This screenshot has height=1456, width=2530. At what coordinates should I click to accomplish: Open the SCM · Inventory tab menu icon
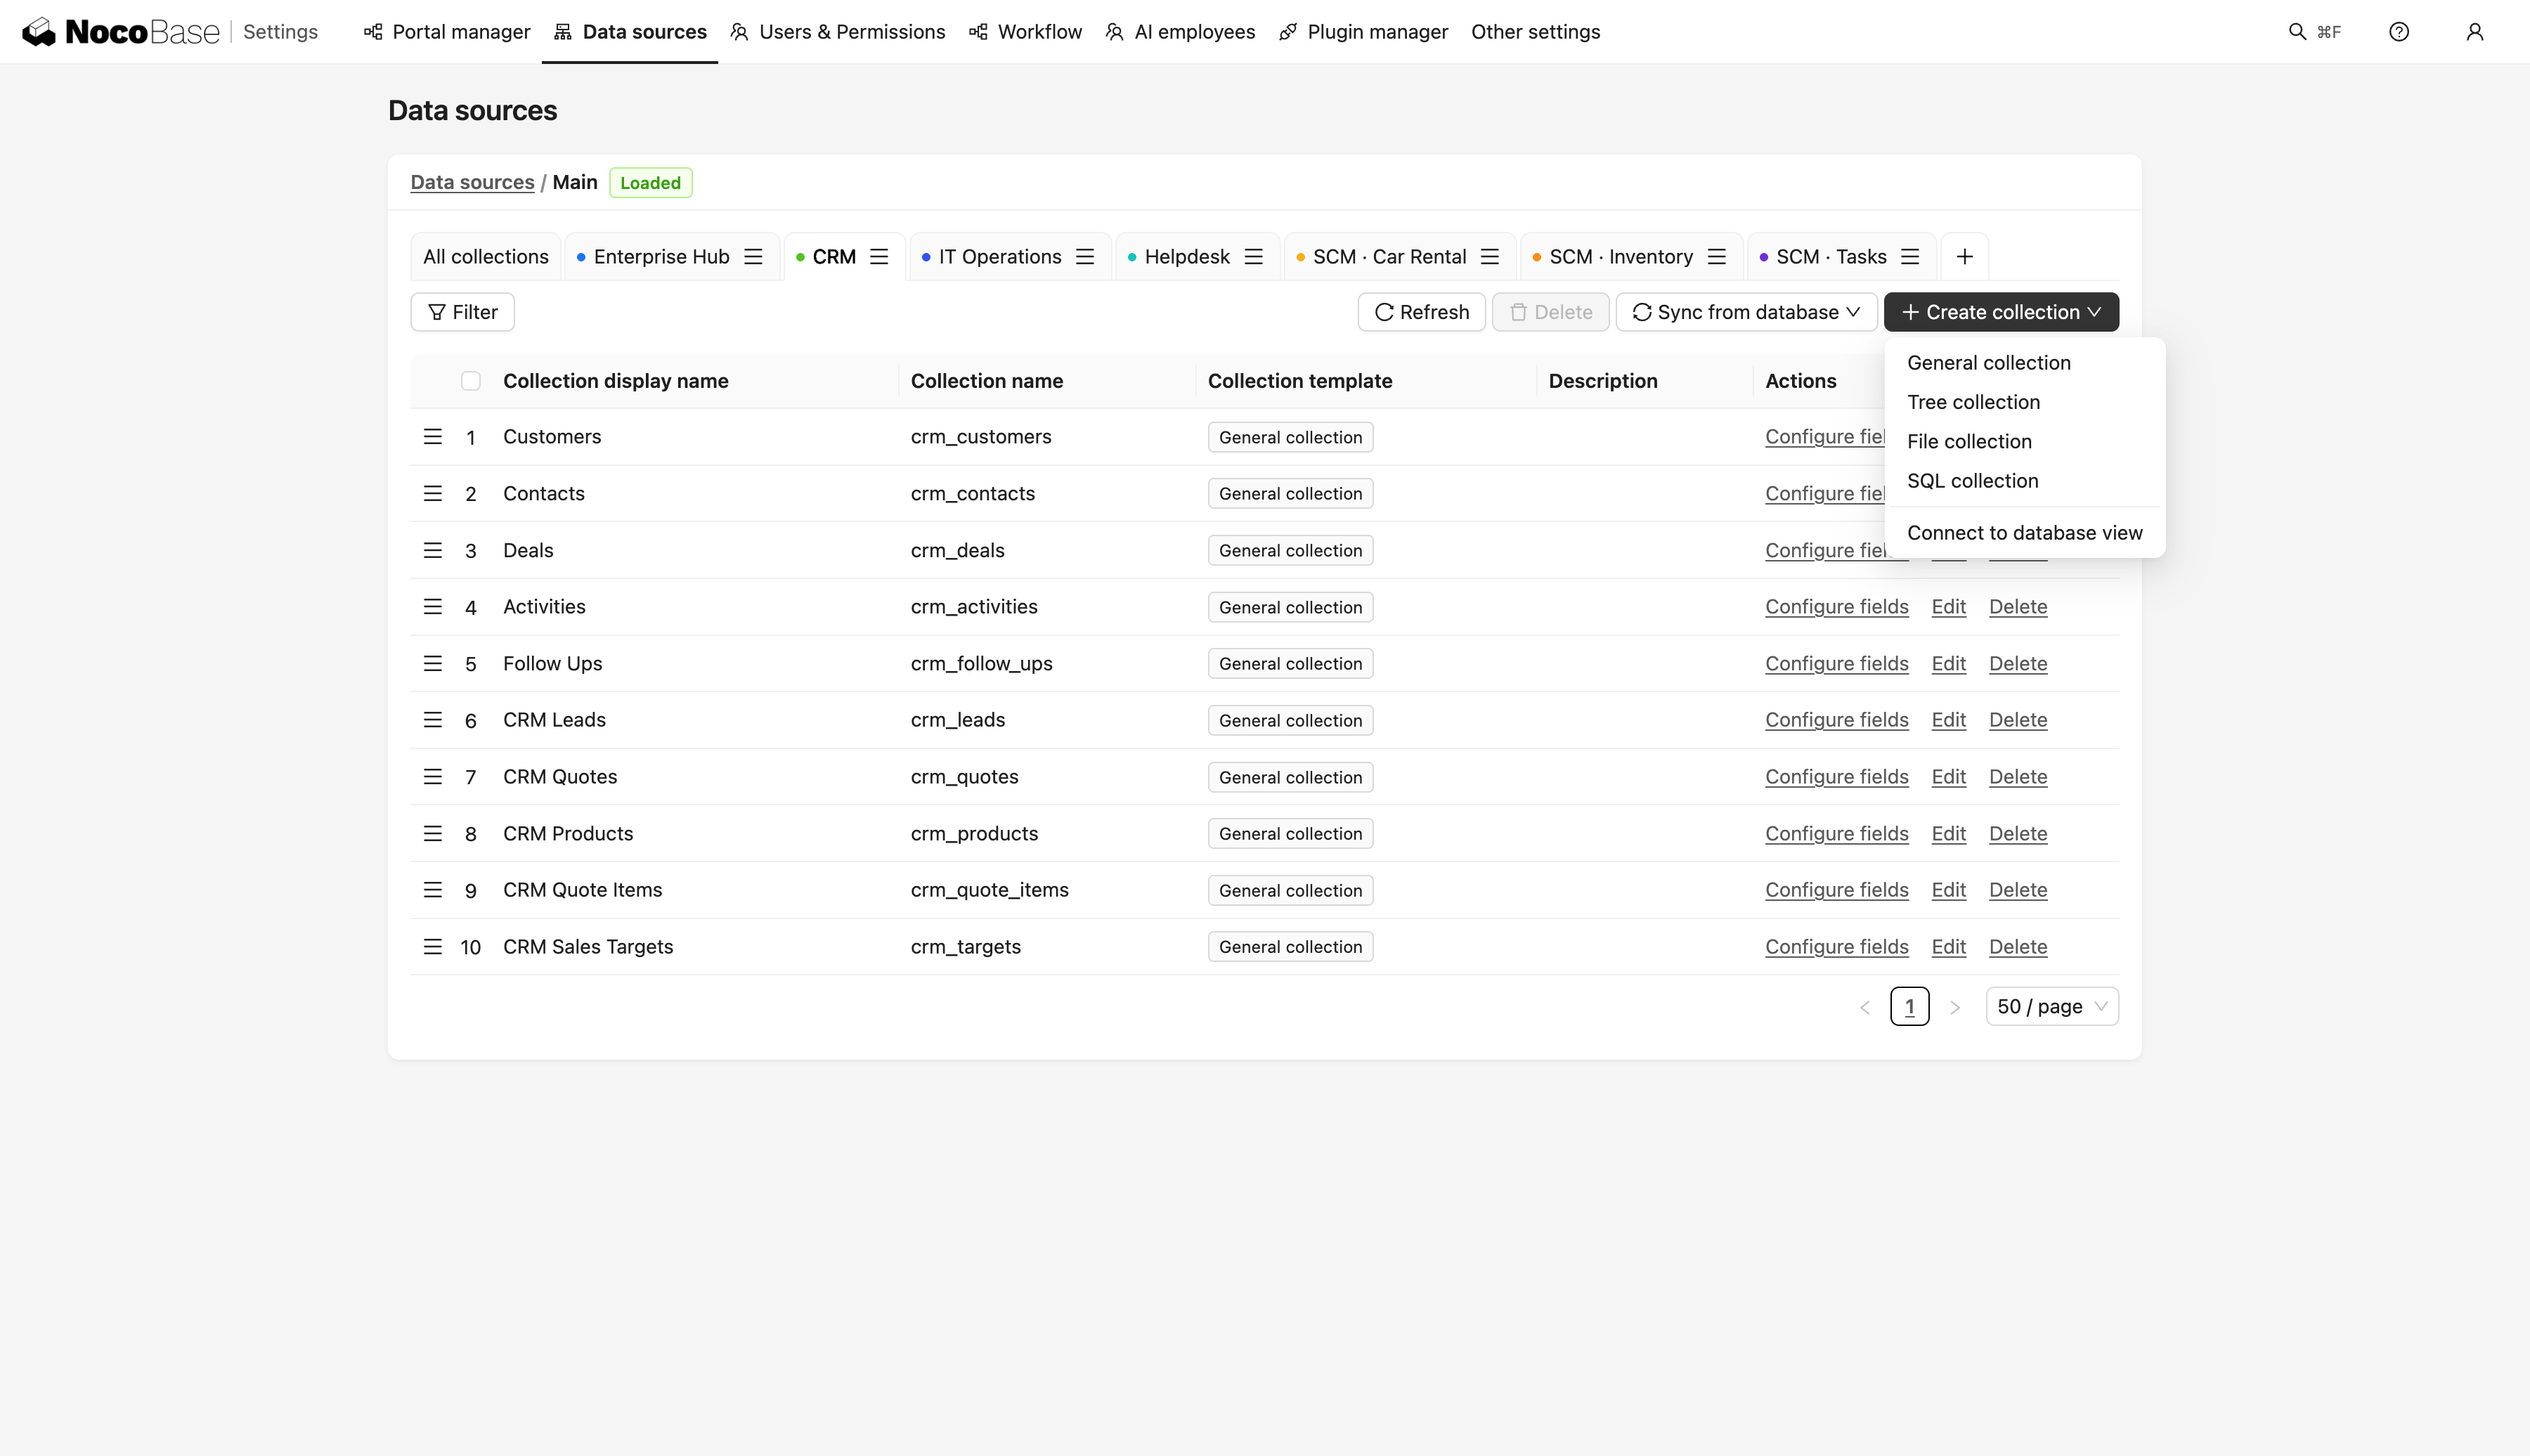pos(1717,257)
